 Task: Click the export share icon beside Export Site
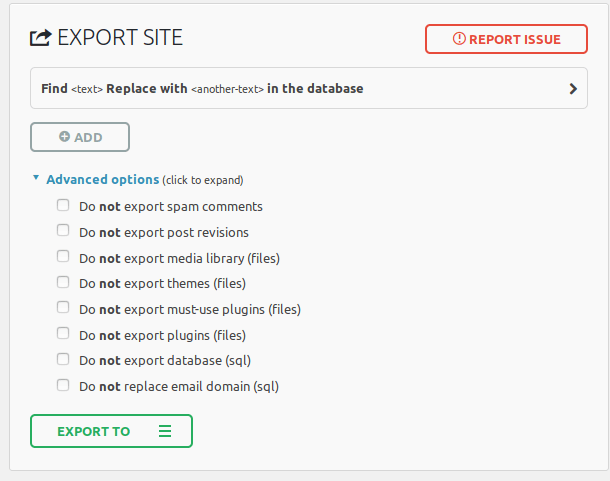click(40, 38)
